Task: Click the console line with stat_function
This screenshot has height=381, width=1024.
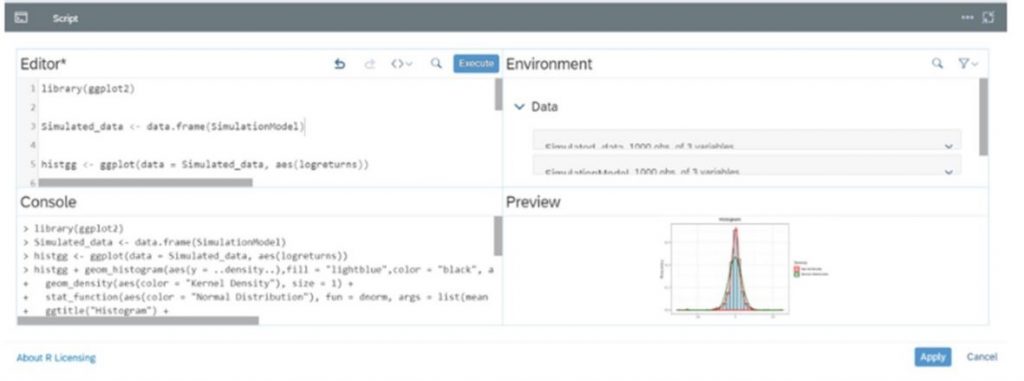Action: point(266,297)
